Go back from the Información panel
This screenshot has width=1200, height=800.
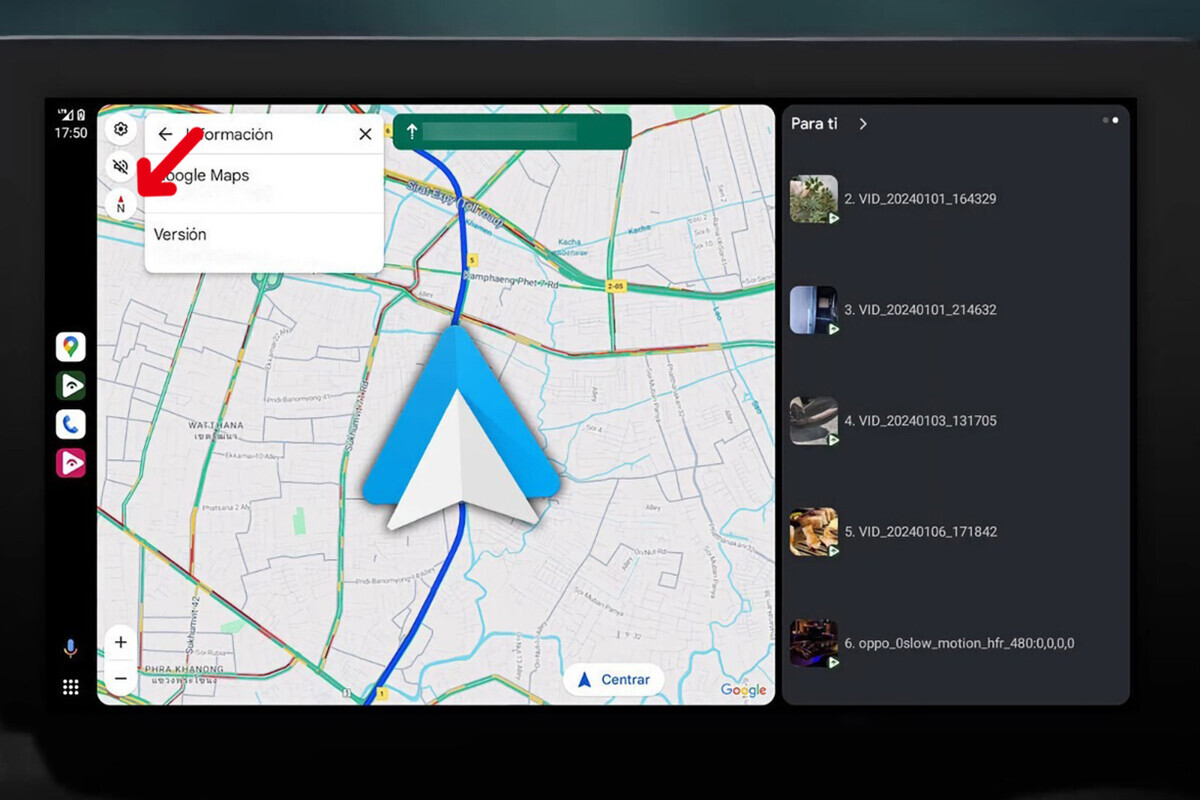coord(166,134)
